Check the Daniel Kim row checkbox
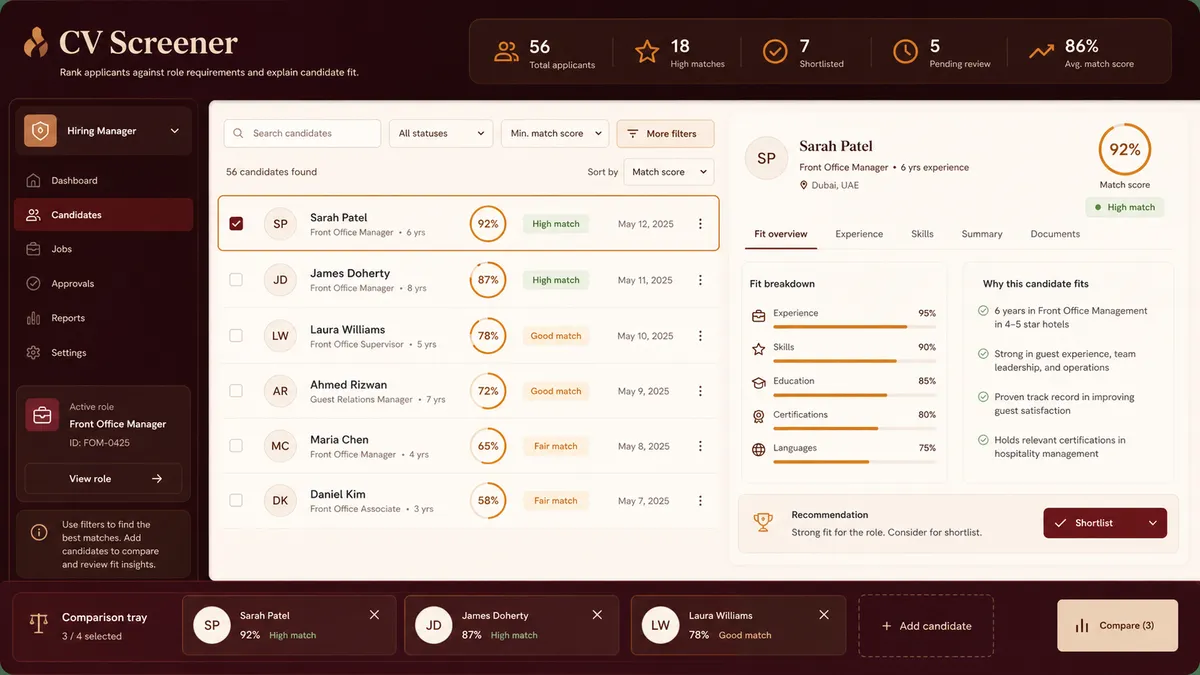This screenshot has width=1200, height=675. point(236,501)
